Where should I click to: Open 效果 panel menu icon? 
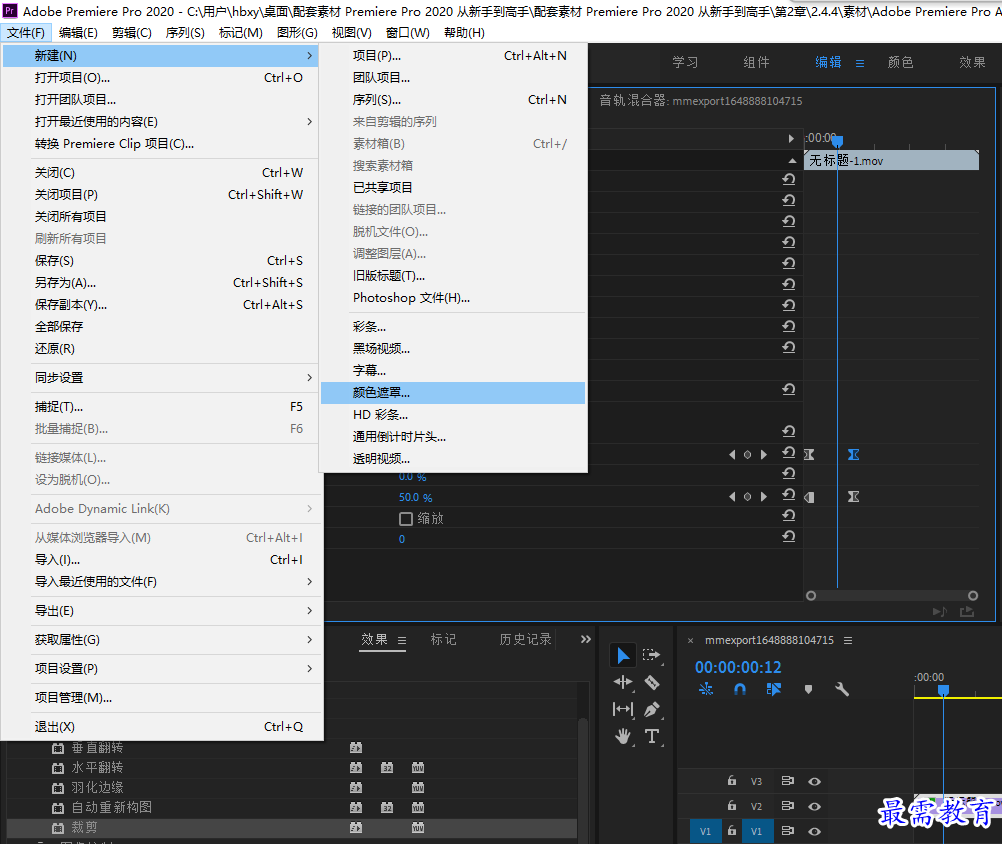click(x=401, y=640)
